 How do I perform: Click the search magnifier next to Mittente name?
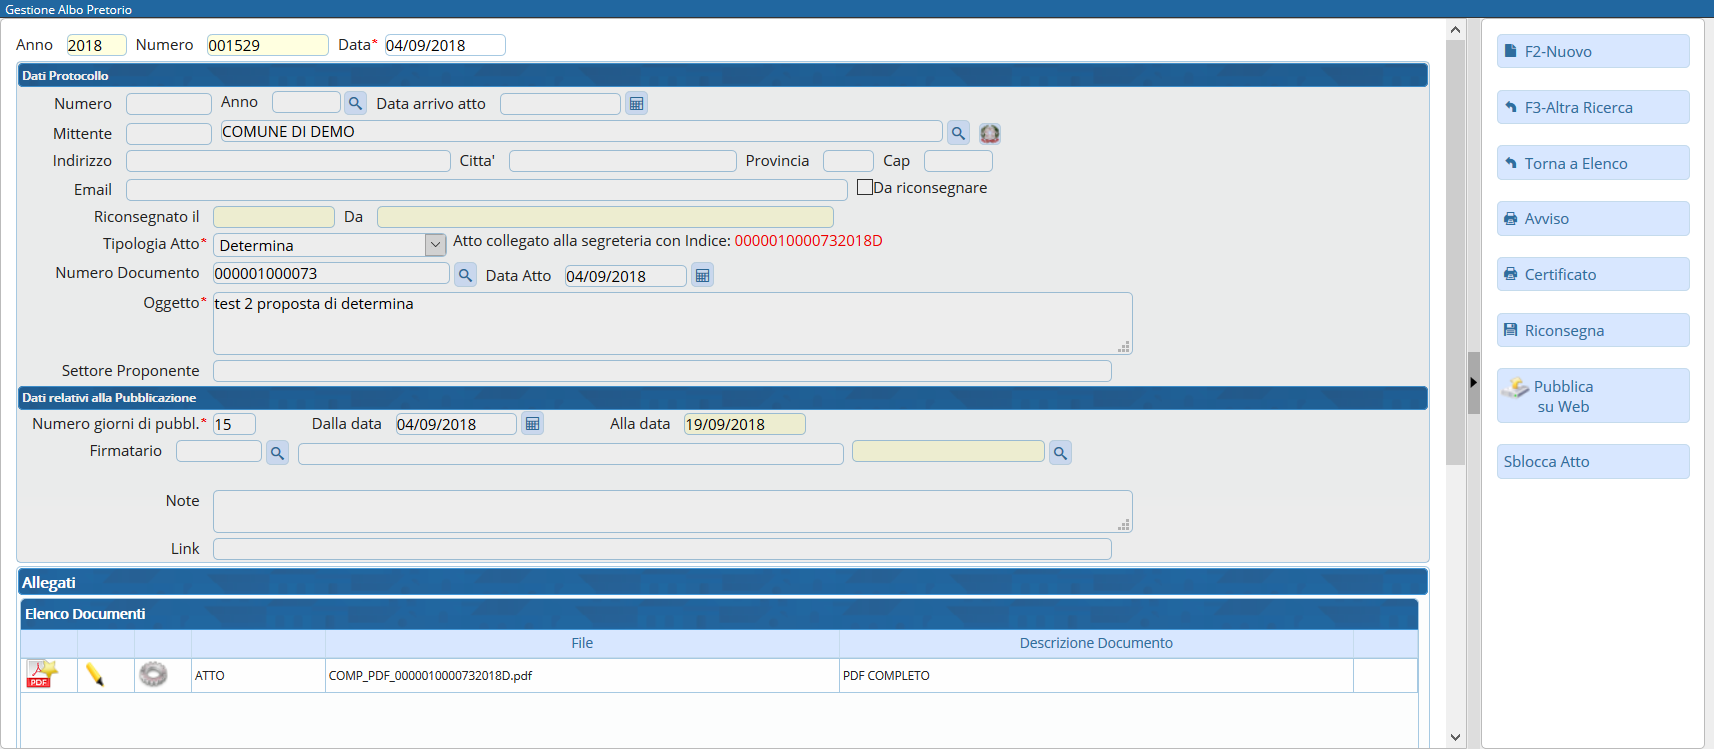(958, 133)
